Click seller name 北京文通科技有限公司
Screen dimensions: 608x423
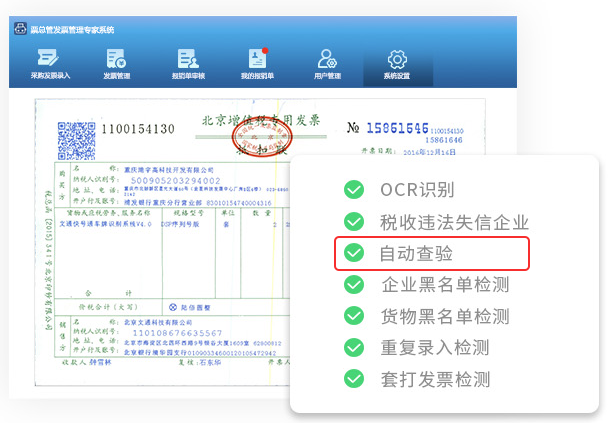[x=158, y=323]
